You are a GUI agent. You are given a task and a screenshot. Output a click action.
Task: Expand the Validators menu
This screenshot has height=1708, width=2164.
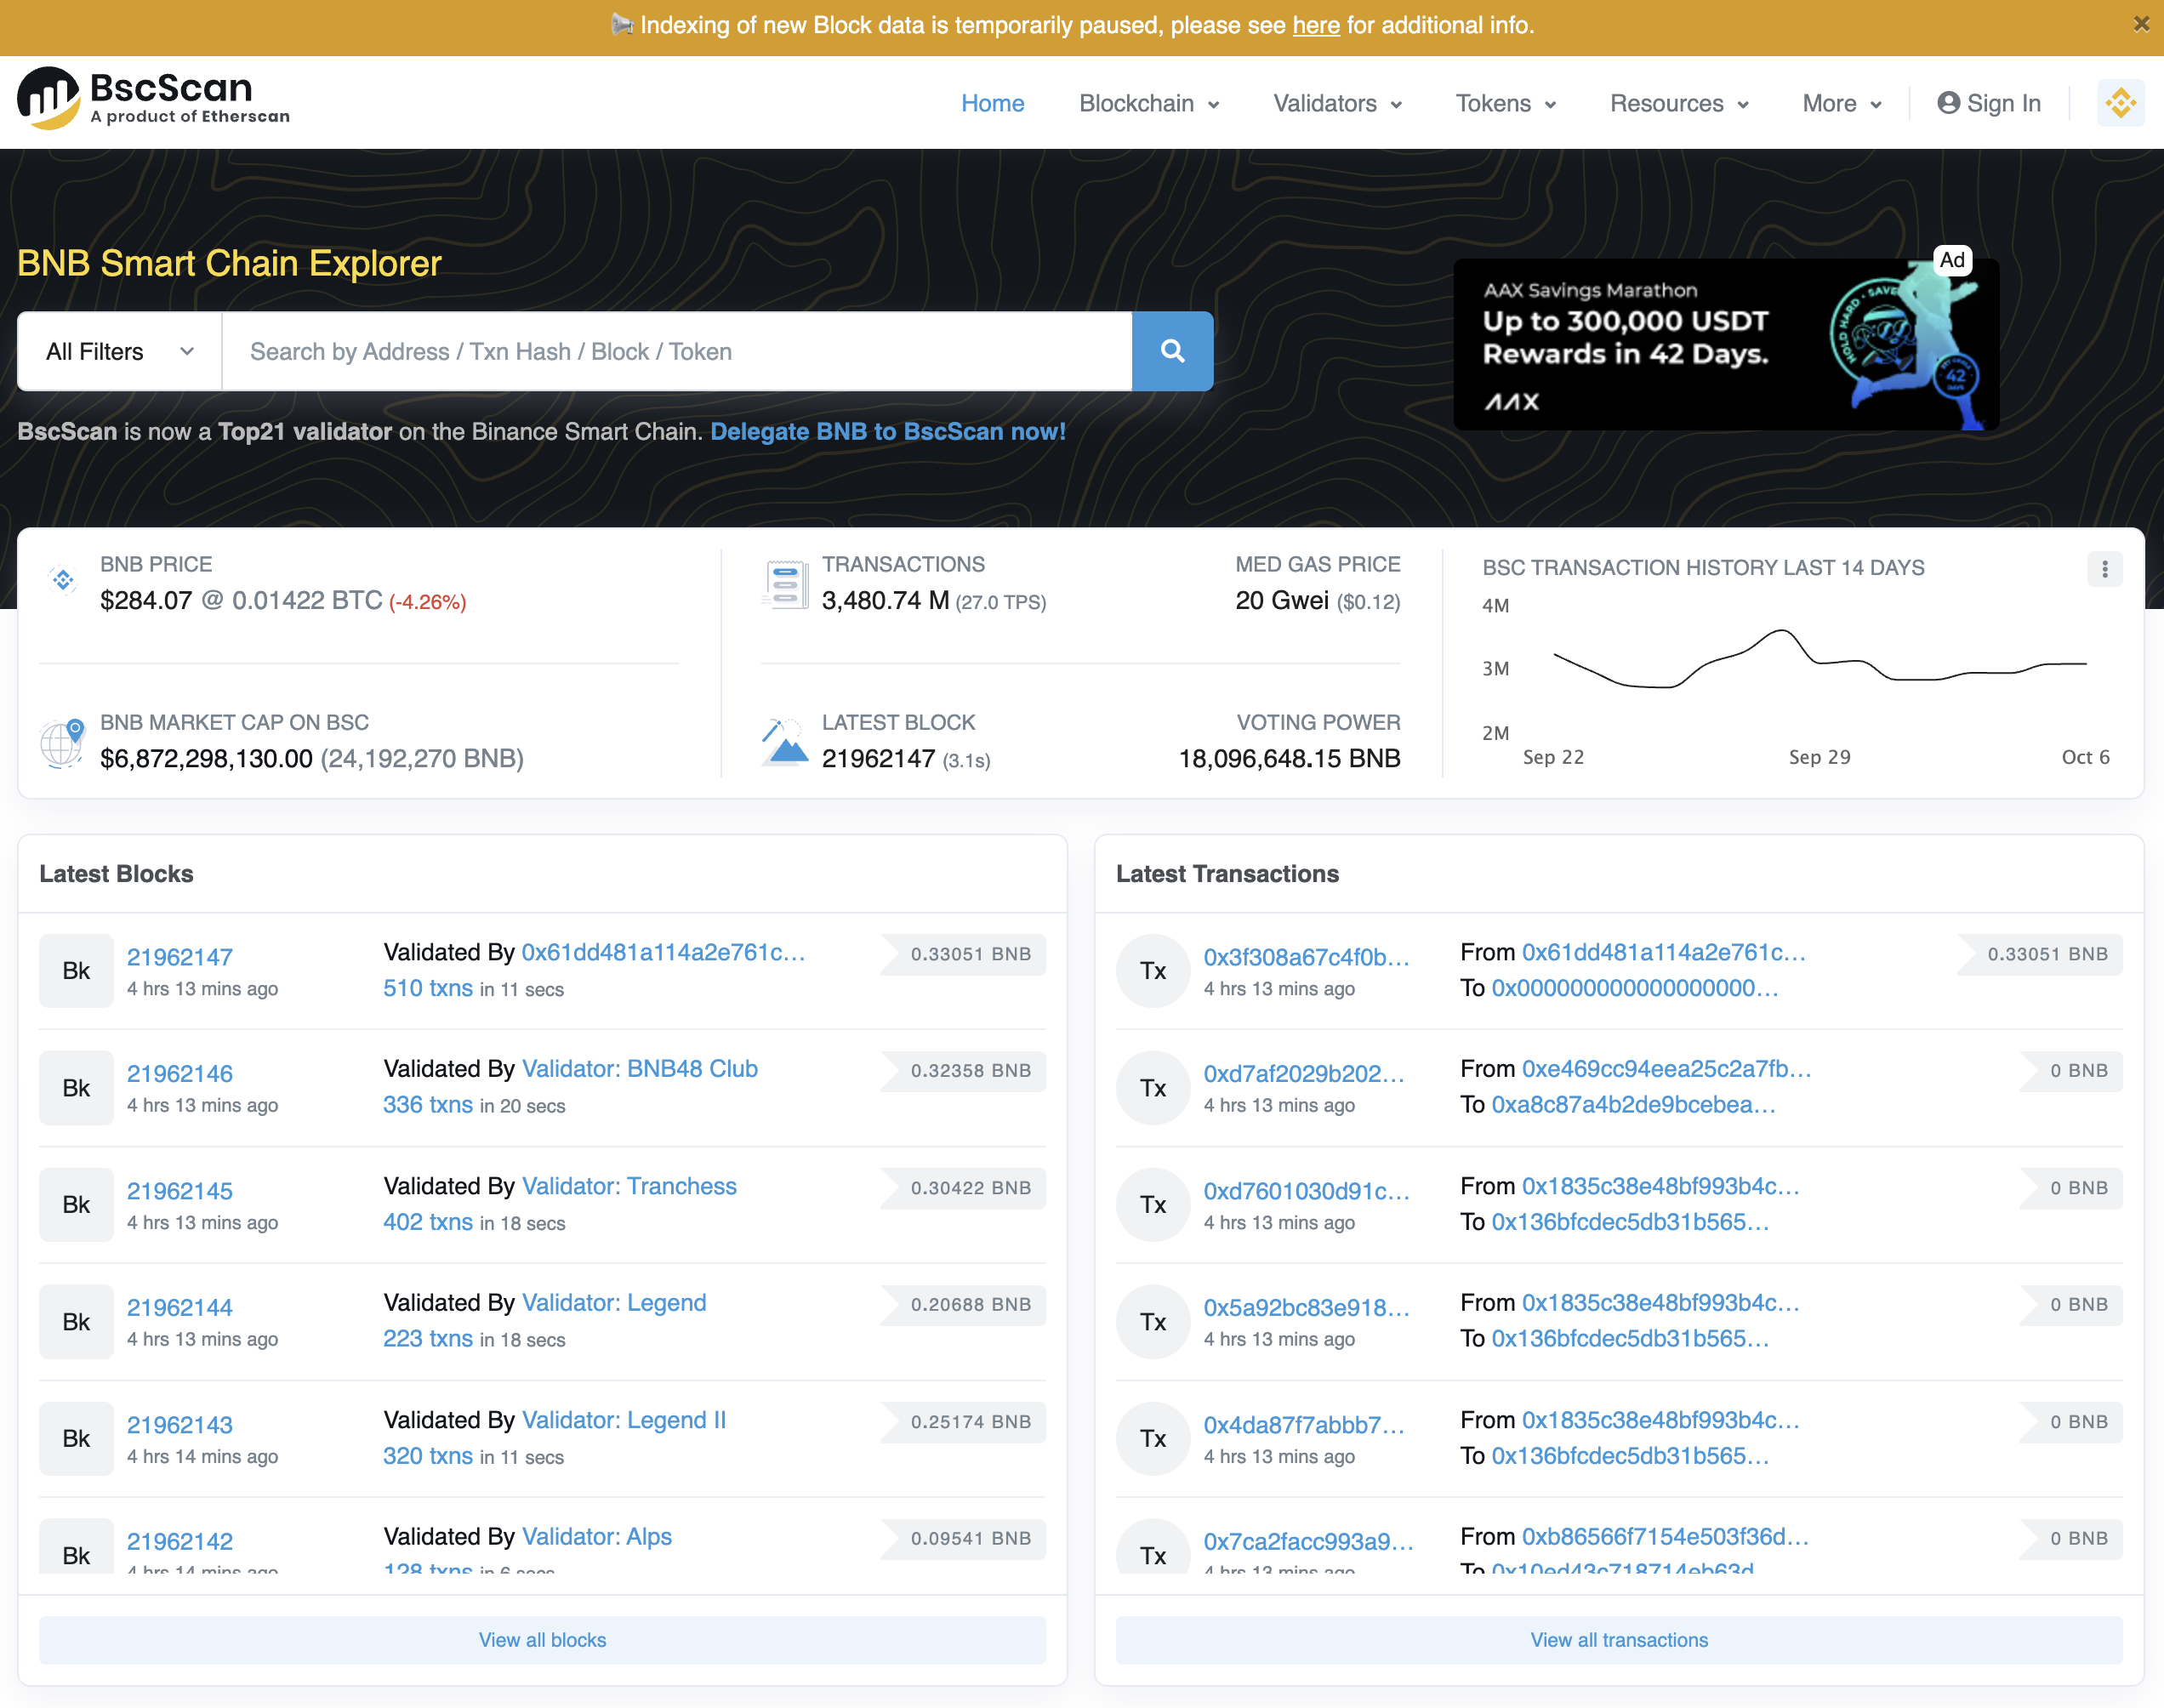click(1337, 103)
